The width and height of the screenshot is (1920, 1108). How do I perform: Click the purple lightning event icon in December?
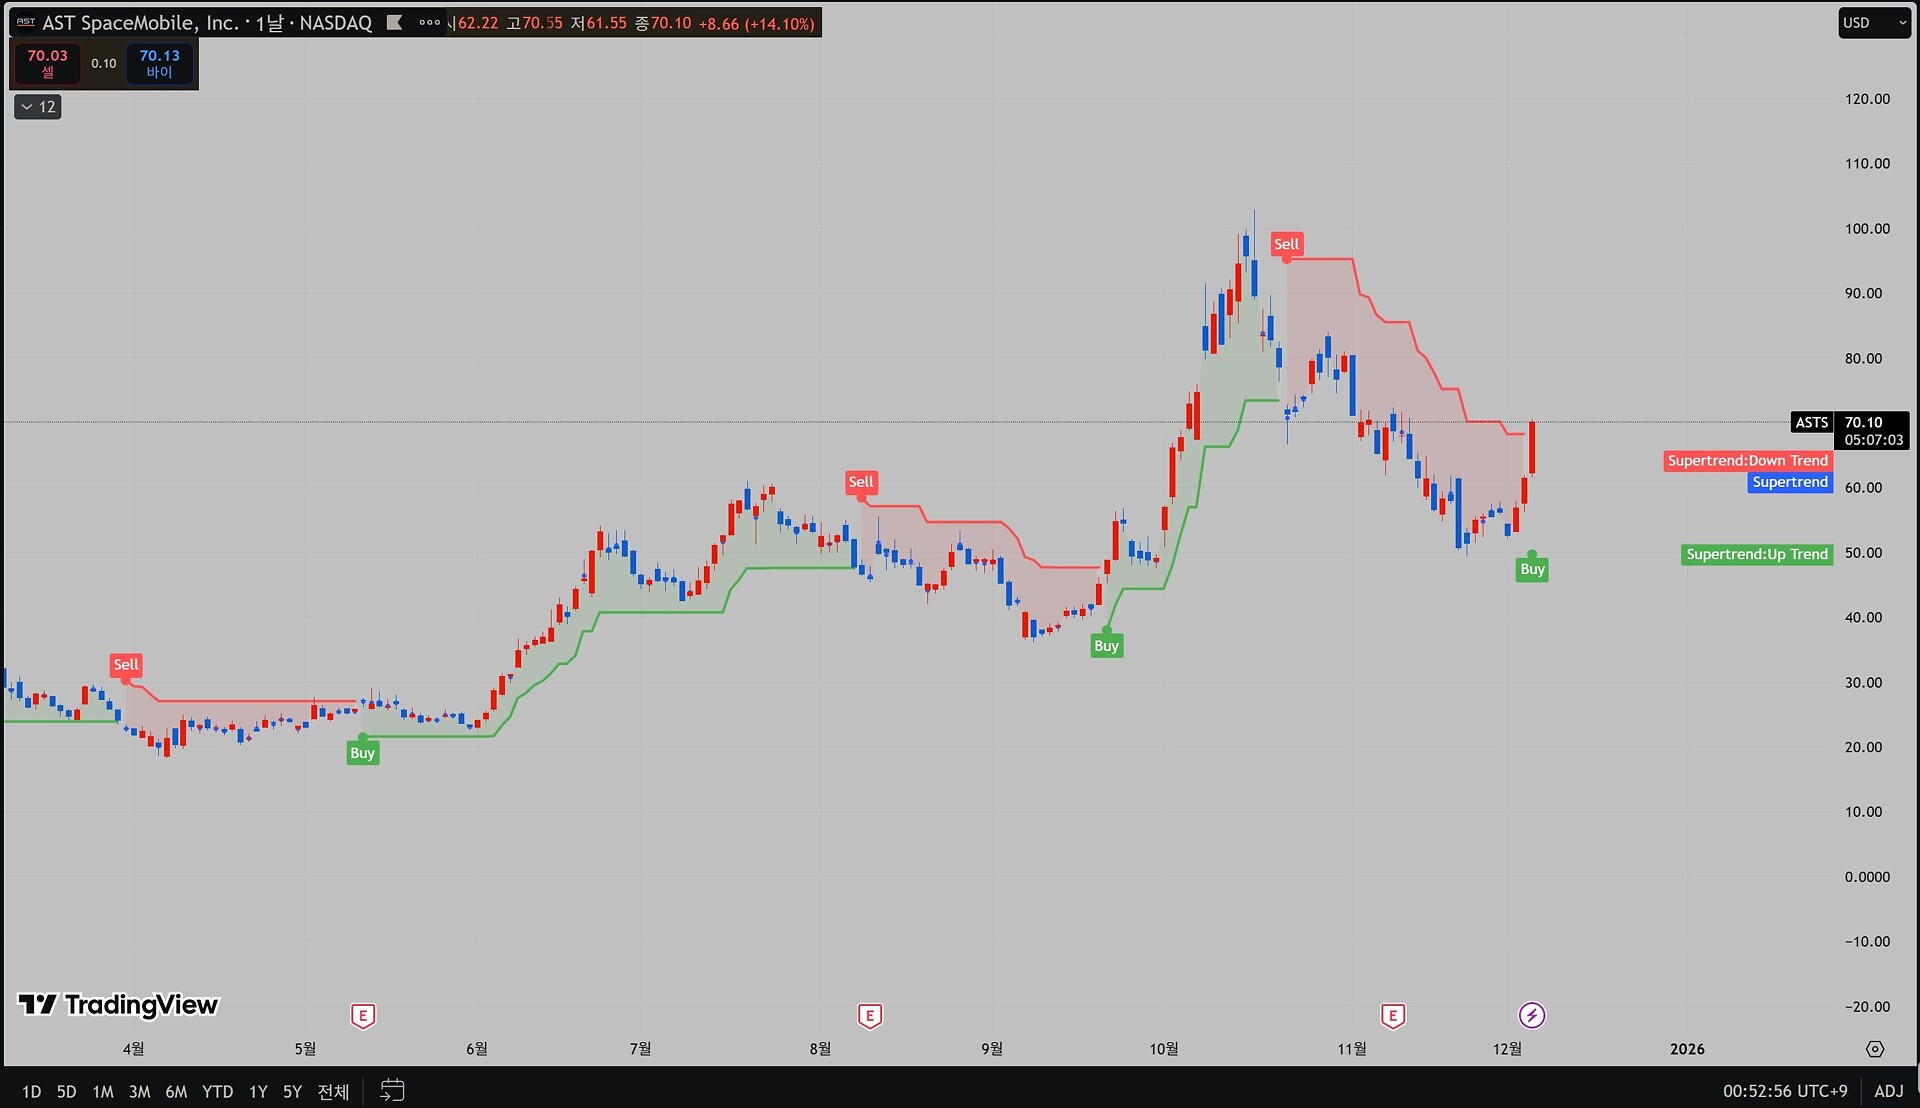click(1531, 1016)
